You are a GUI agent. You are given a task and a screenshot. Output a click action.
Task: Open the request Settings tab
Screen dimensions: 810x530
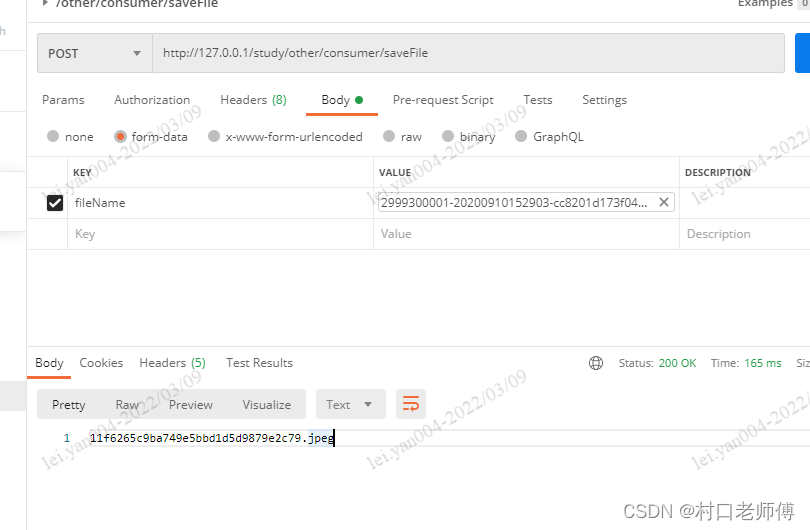[604, 100]
